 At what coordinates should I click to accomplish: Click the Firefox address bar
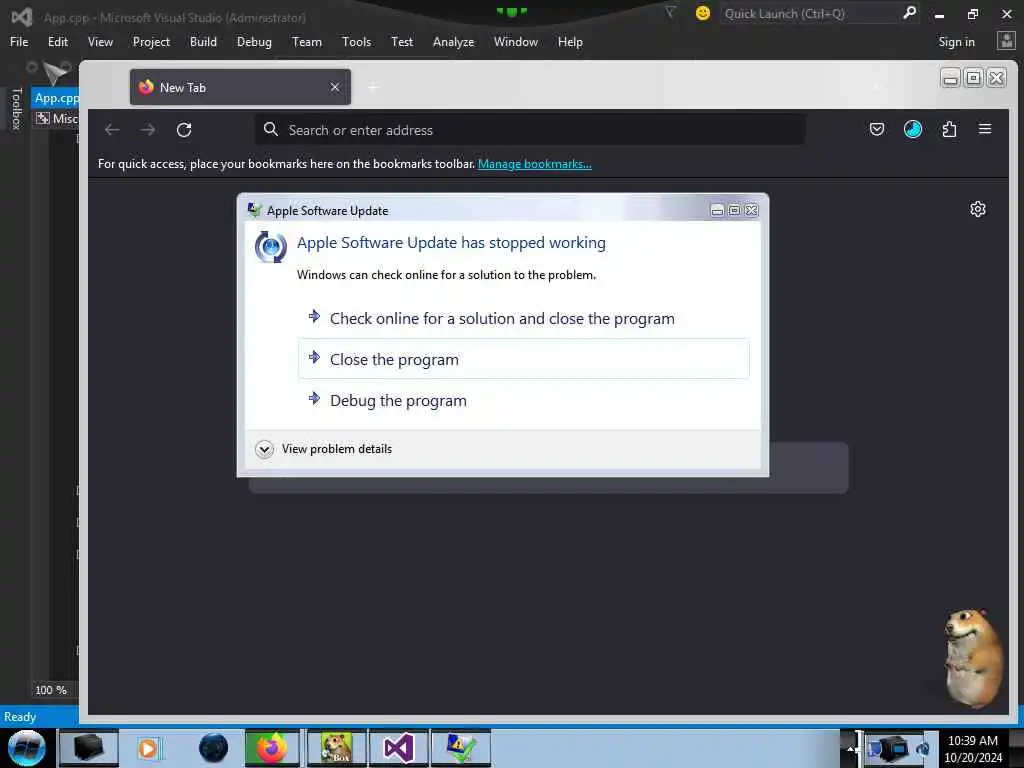coord(530,130)
